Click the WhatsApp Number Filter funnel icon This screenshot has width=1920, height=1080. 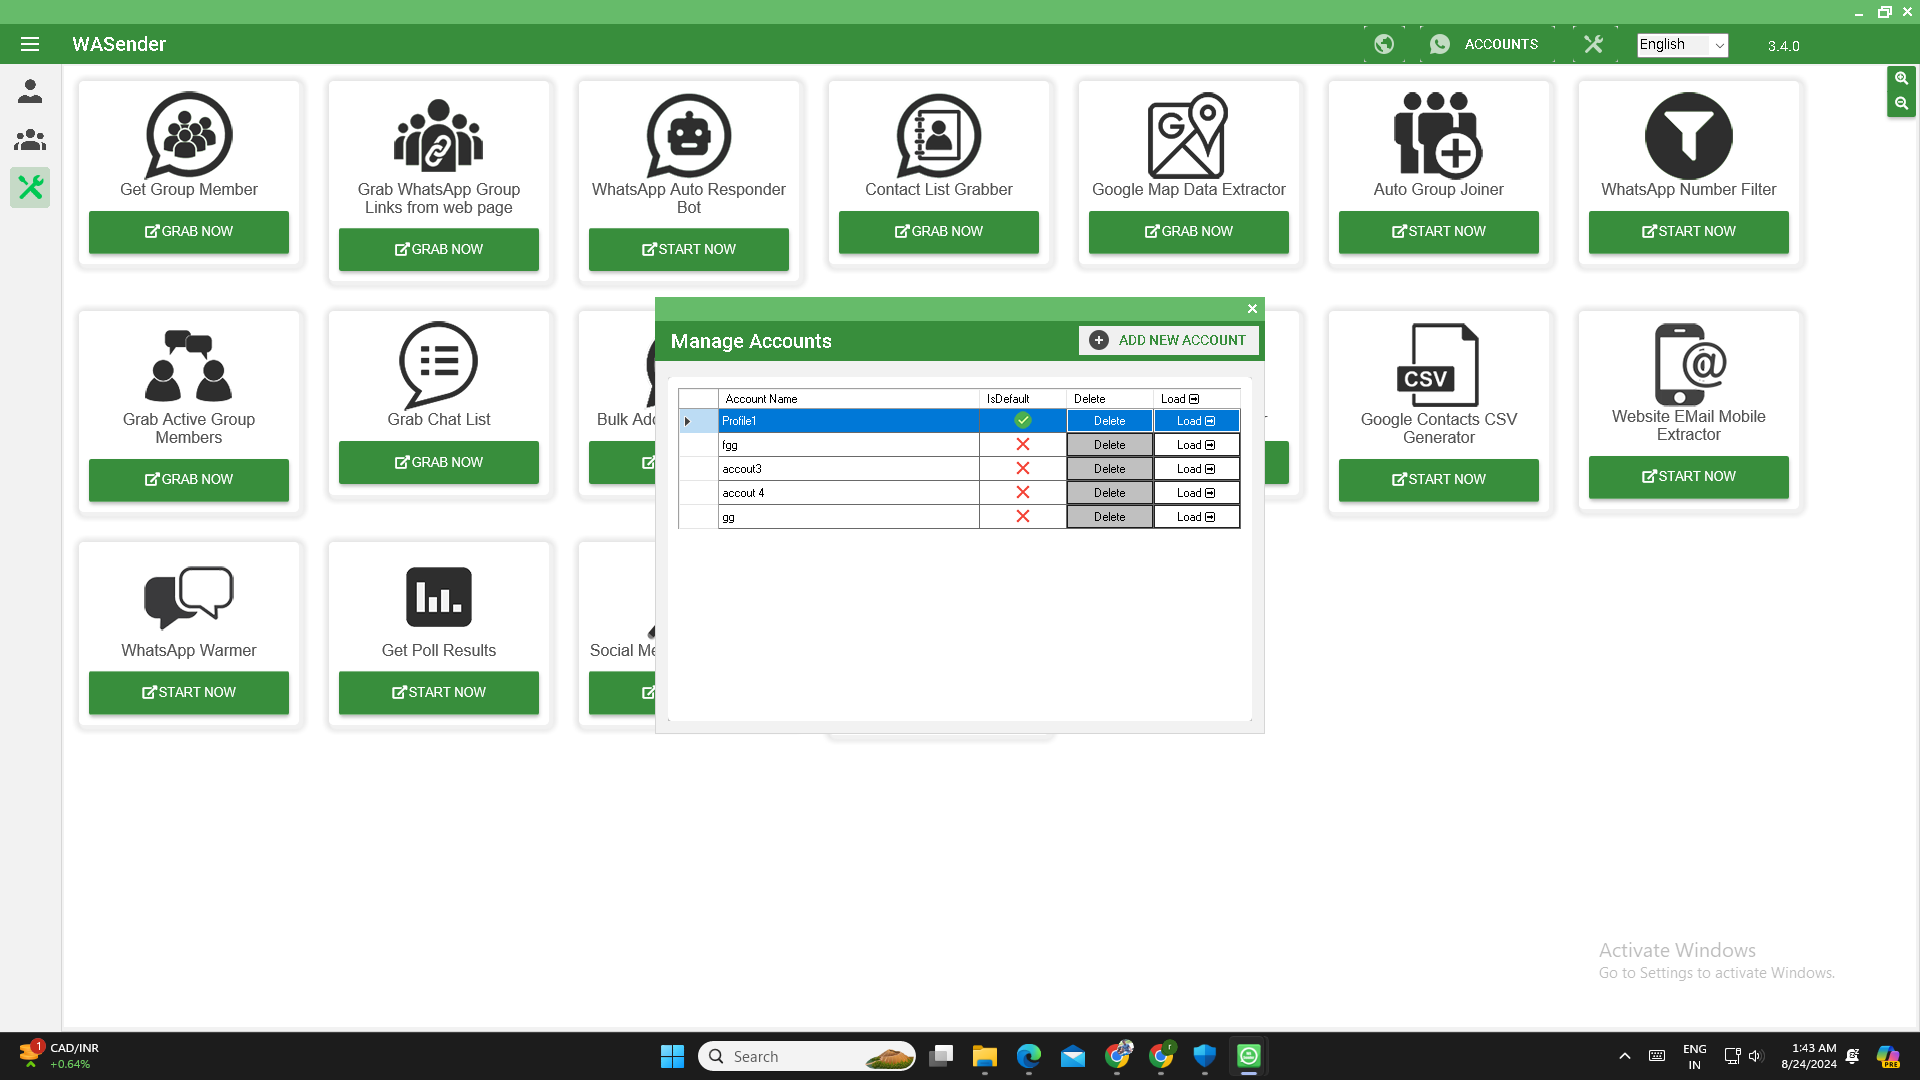[x=1688, y=136]
